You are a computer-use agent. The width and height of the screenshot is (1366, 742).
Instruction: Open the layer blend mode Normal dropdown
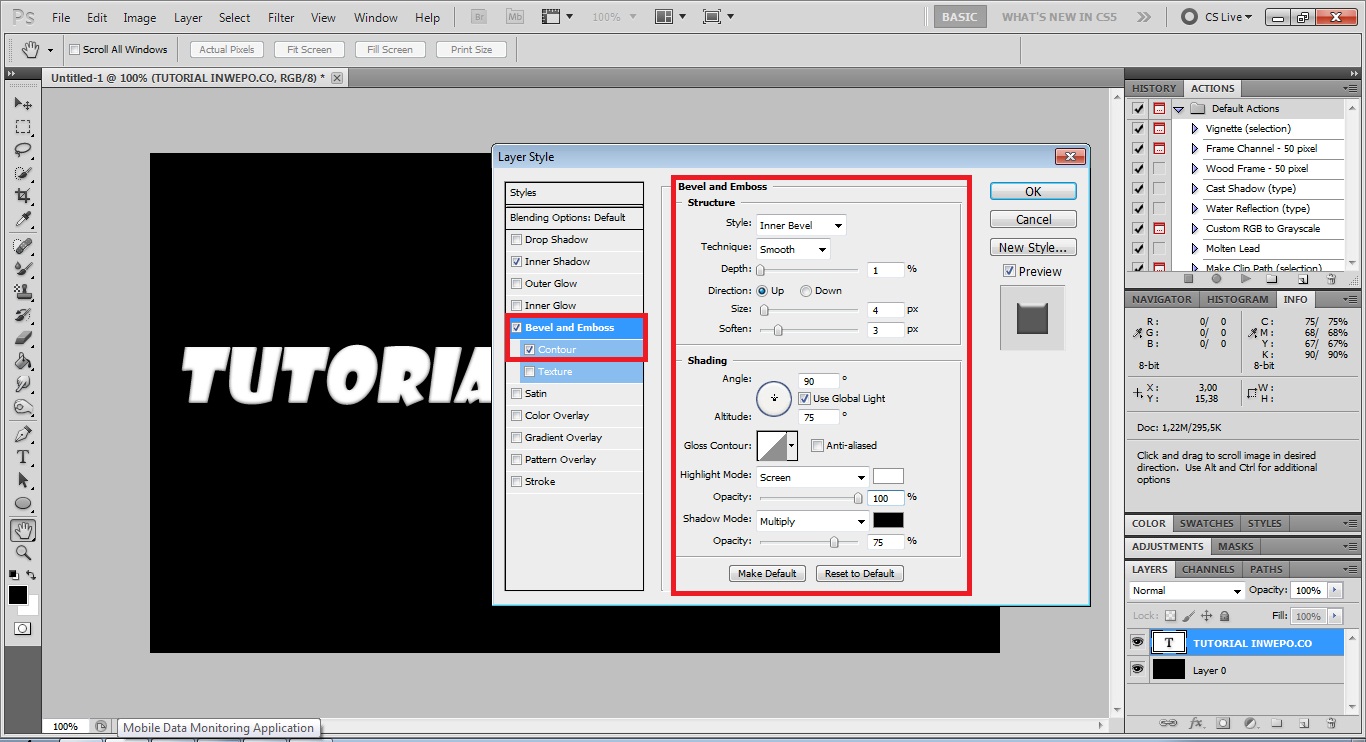click(1187, 591)
